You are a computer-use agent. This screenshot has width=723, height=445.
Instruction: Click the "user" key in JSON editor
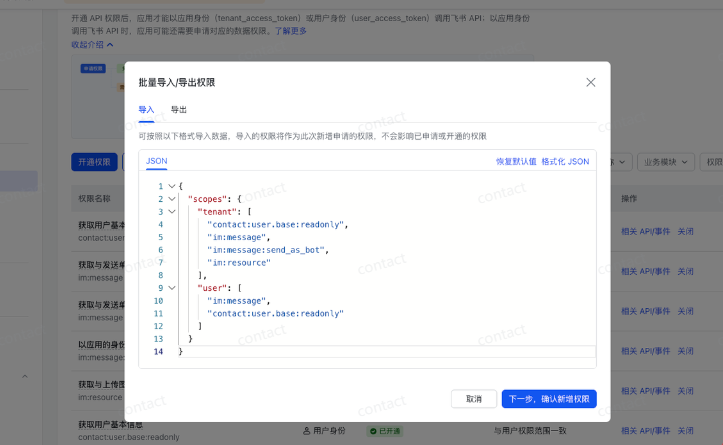[x=212, y=288]
